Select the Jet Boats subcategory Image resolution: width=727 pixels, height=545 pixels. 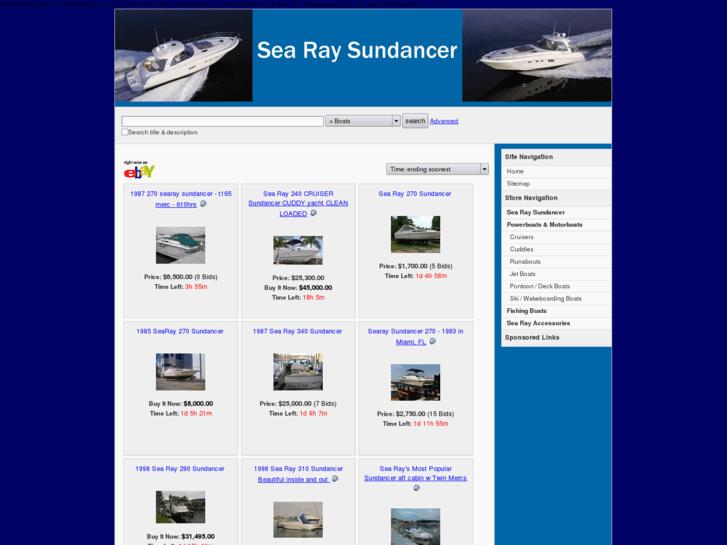coord(522,274)
